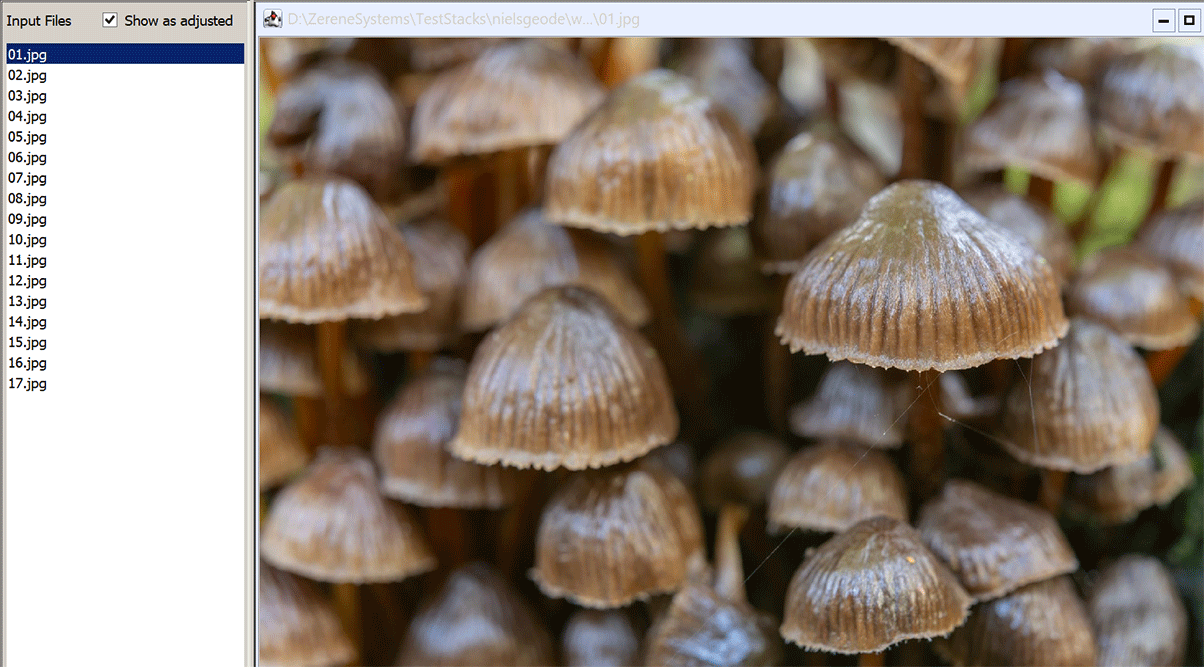Image resolution: width=1204 pixels, height=667 pixels.
Task: Toggle the Show as adjusted checkbox
Action: [x=110, y=20]
